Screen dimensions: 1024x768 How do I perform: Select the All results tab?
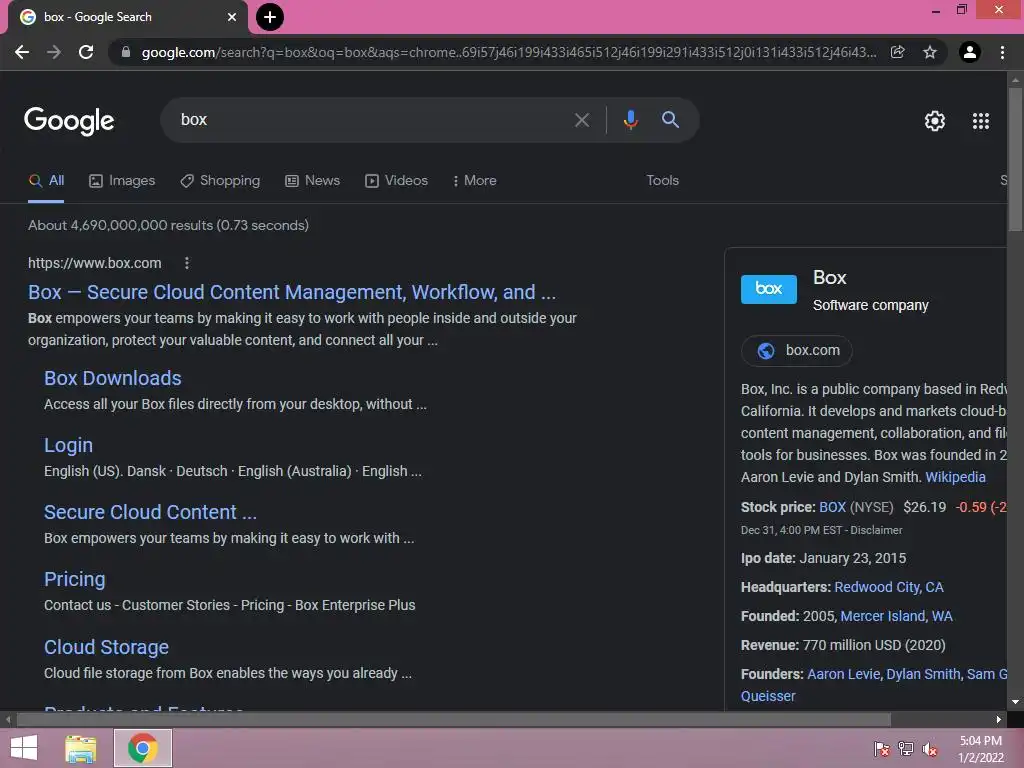(46, 181)
